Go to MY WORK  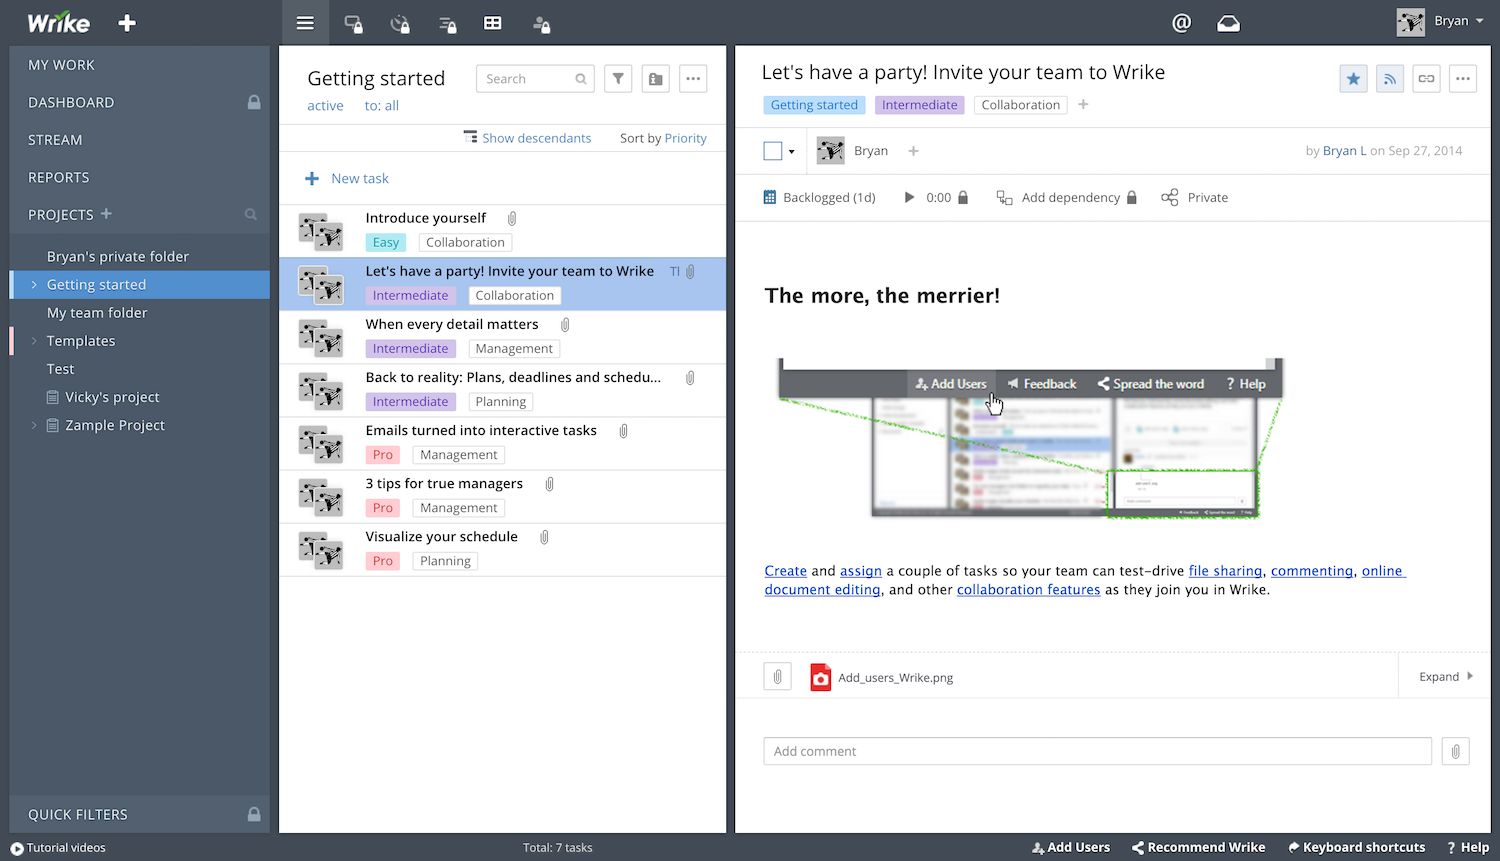(61, 65)
